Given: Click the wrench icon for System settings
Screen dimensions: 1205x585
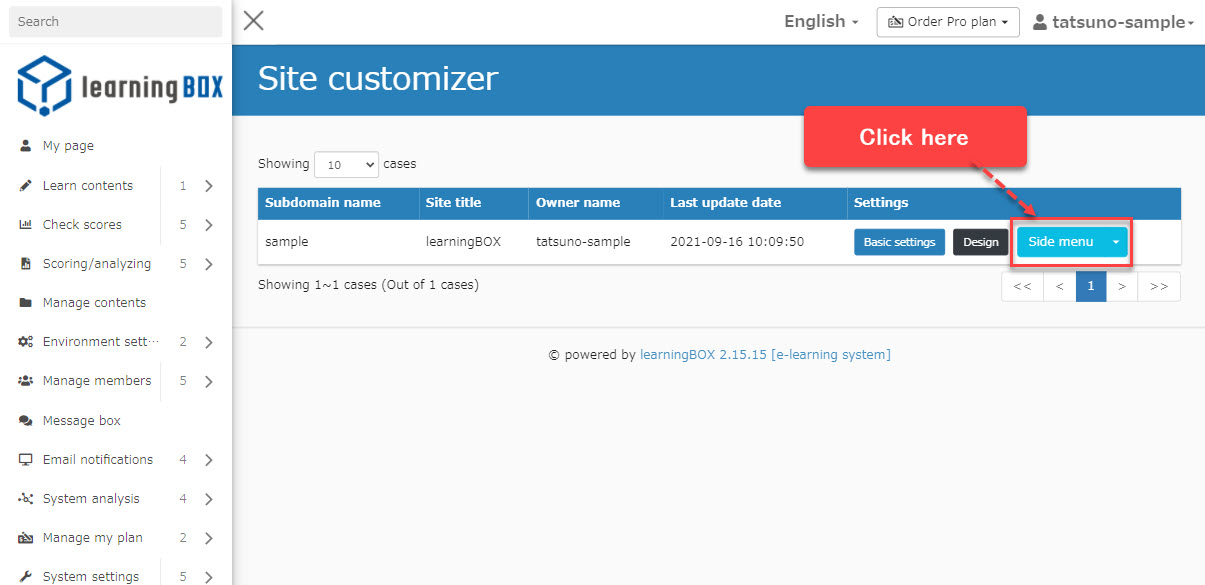Looking at the screenshot, I should click(x=26, y=577).
